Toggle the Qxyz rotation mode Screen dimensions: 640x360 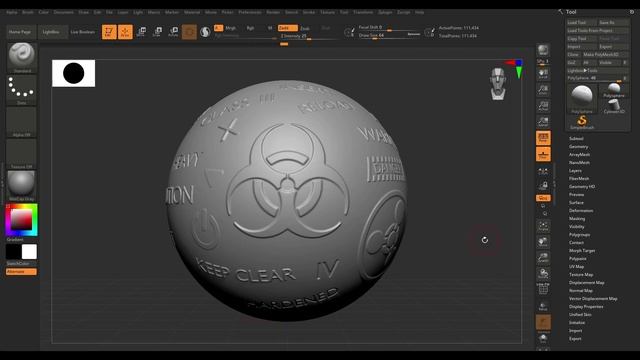[x=543, y=198]
